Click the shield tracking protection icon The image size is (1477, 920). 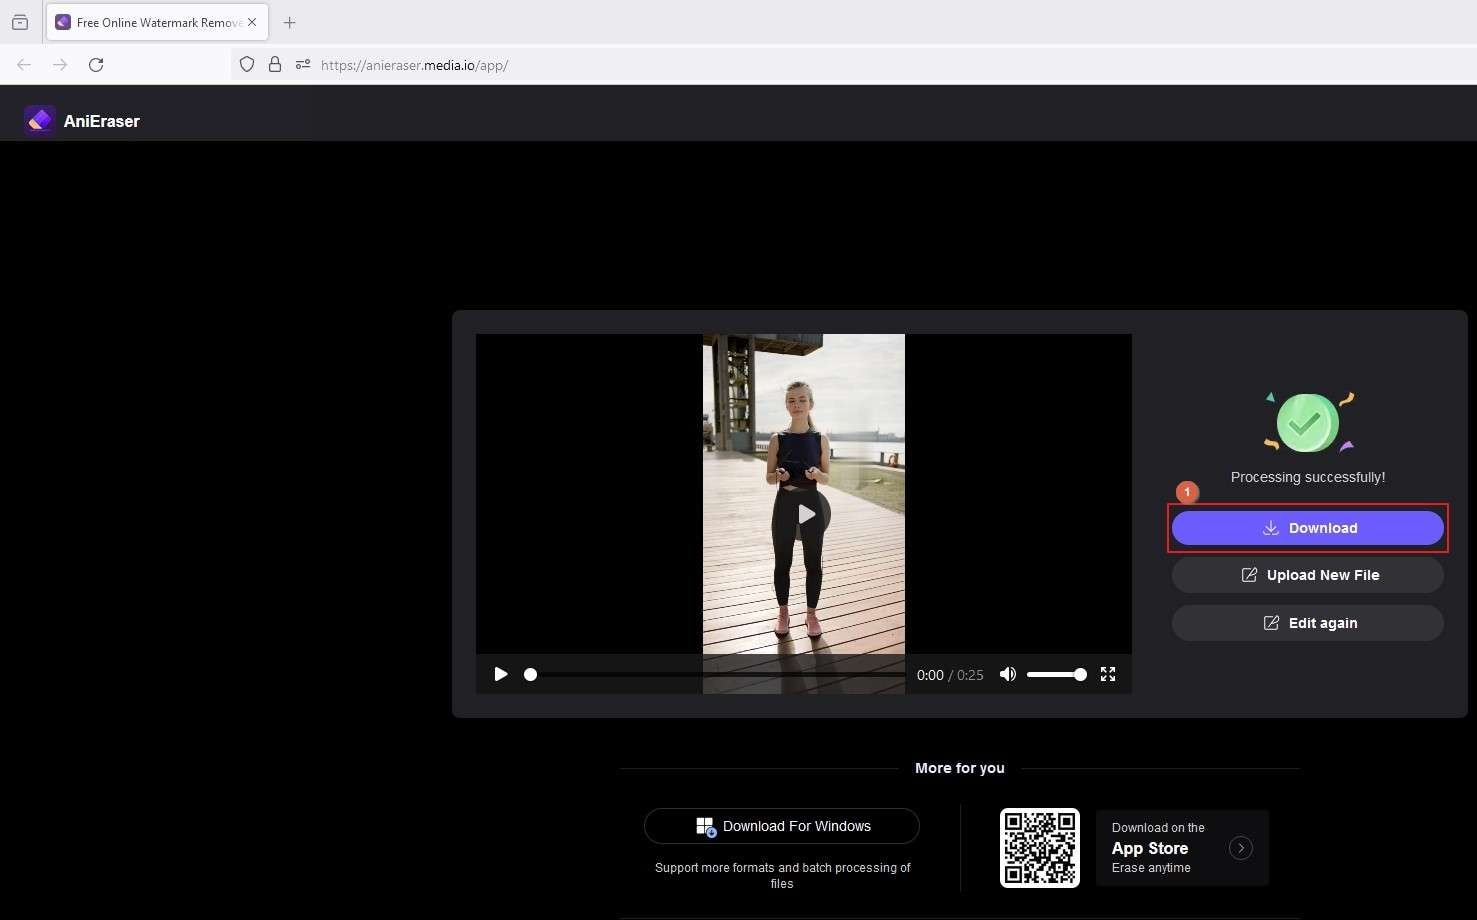pyautogui.click(x=247, y=65)
